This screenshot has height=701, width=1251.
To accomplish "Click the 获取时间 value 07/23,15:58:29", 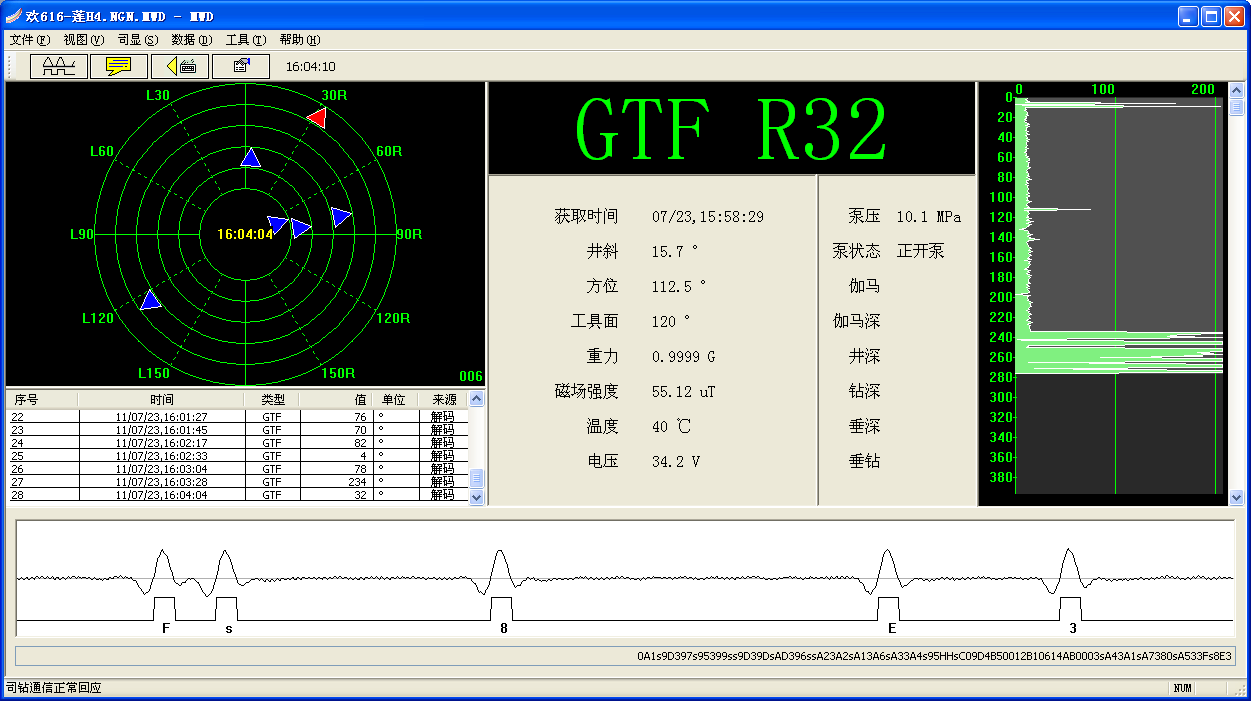I will (708, 216).
